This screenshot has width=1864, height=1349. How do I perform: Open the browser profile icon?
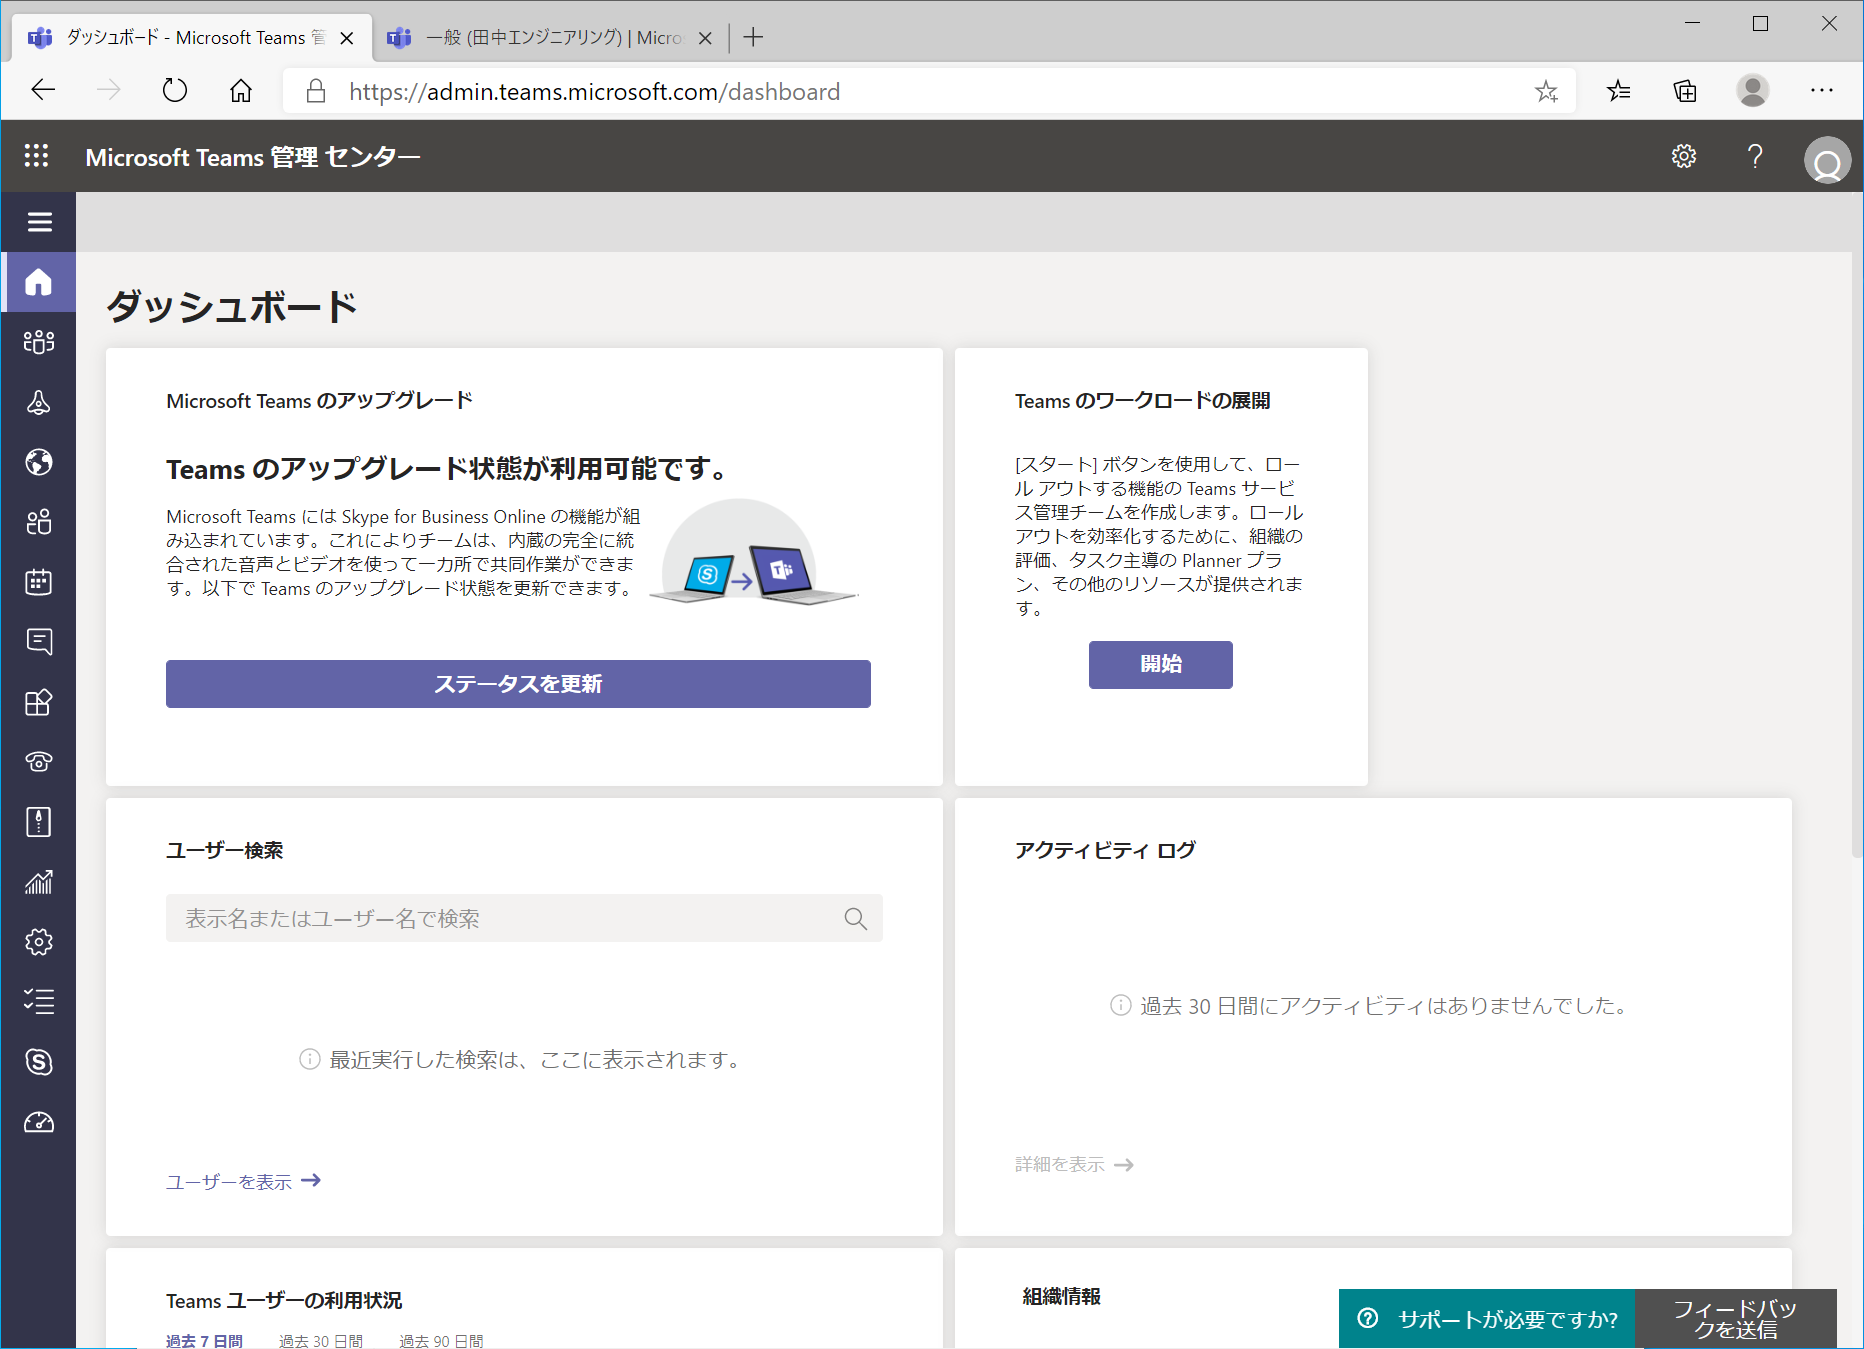(x=1753, y=91)
